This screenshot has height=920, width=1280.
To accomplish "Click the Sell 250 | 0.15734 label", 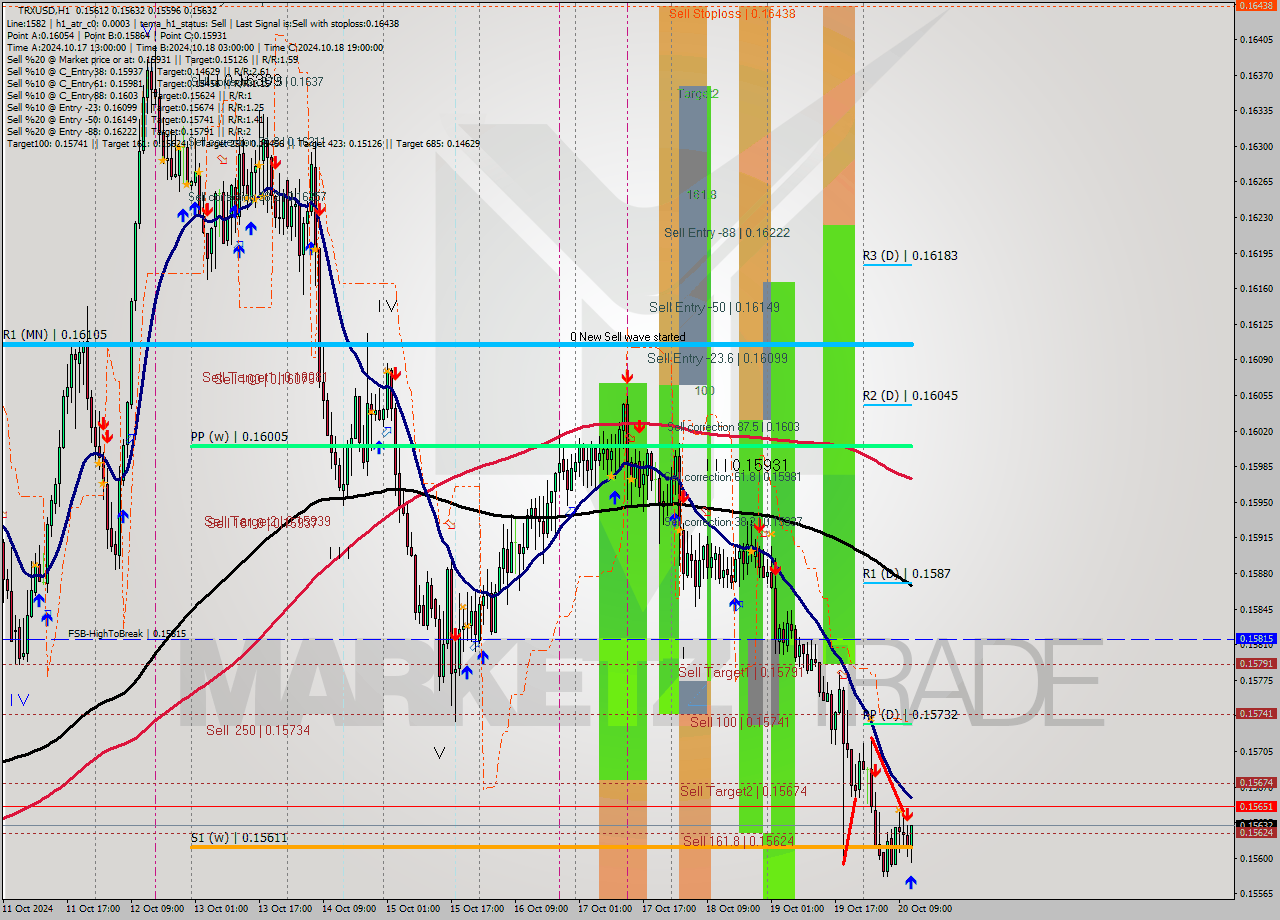I will point(258,731).
